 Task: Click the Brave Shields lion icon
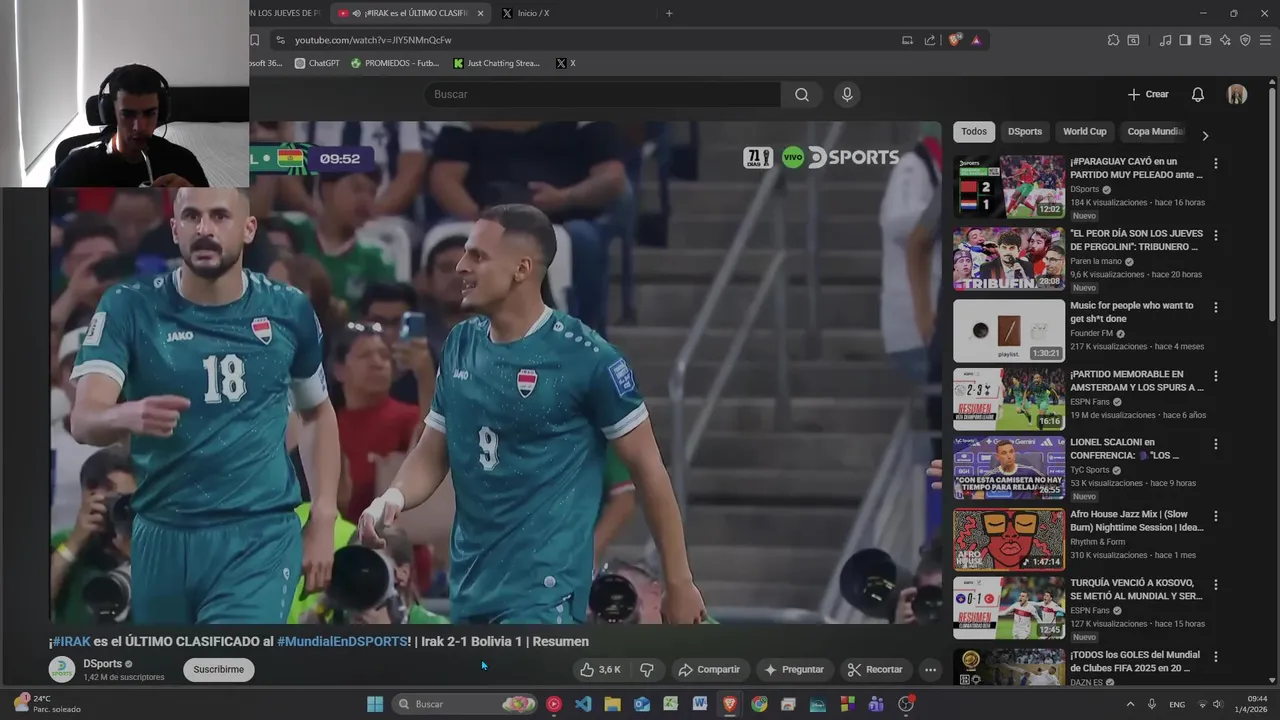955,40
